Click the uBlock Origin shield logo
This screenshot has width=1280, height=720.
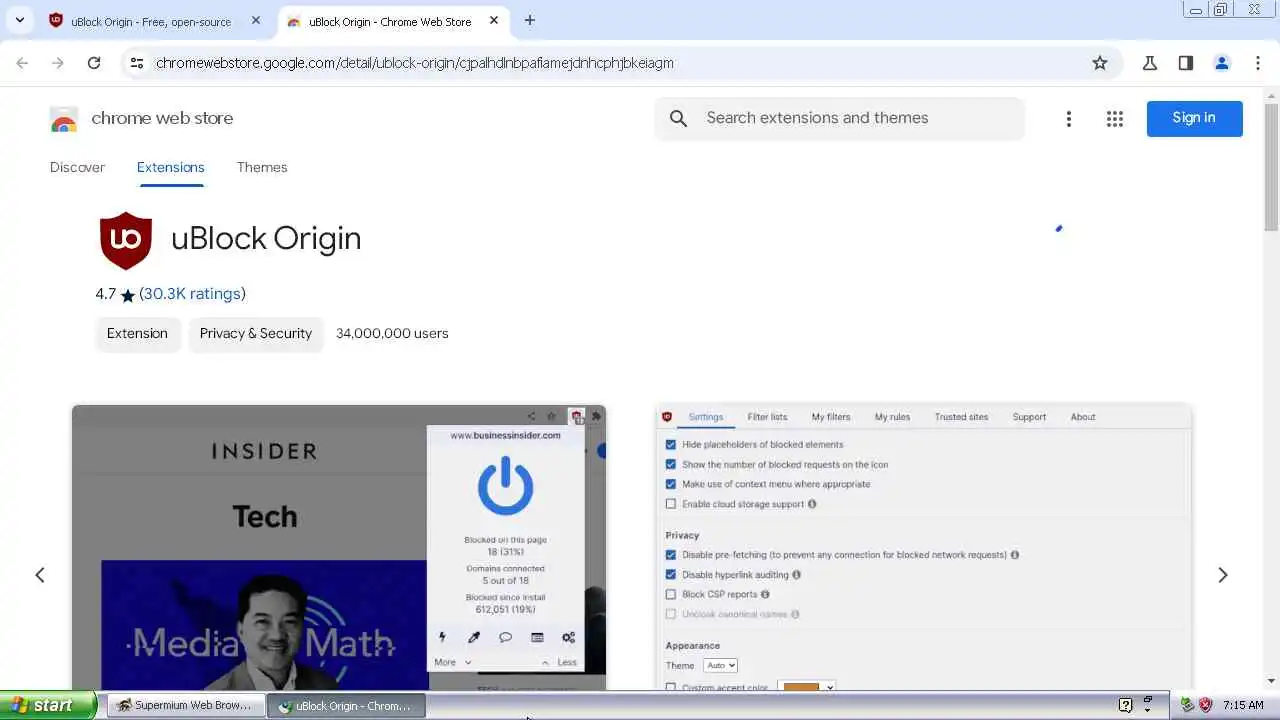click(126, 240)
